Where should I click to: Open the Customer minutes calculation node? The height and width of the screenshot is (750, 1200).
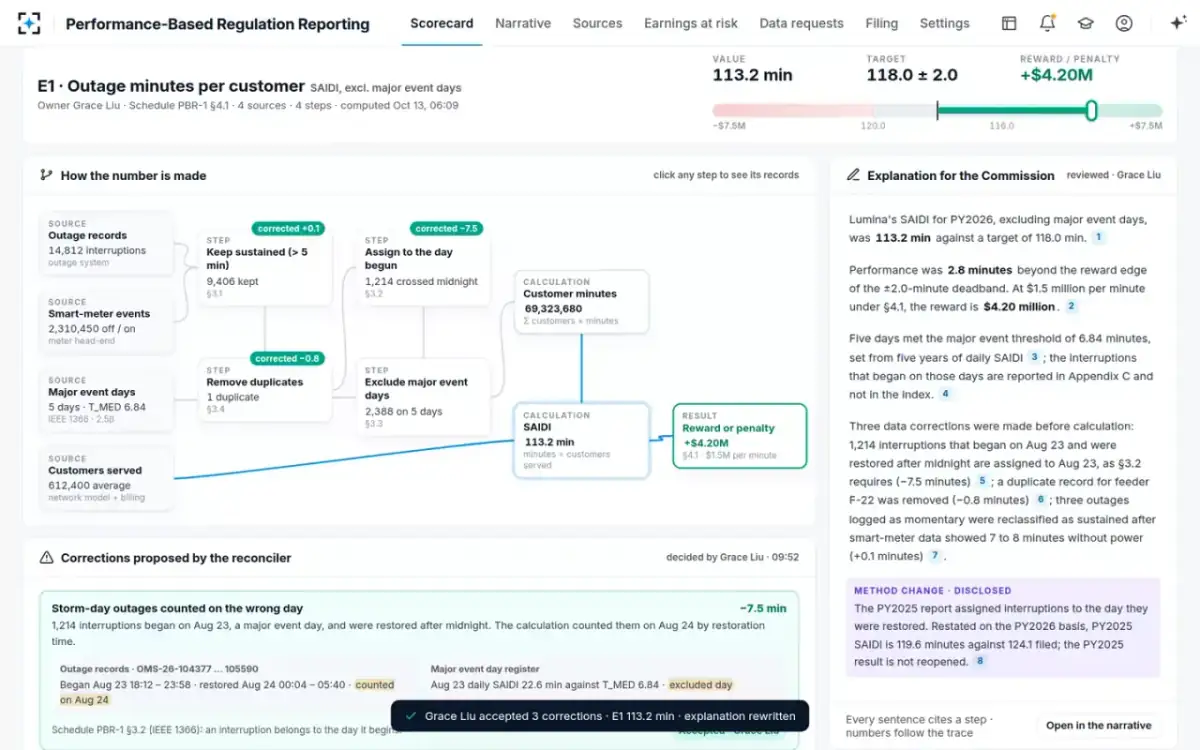point(581,302)
